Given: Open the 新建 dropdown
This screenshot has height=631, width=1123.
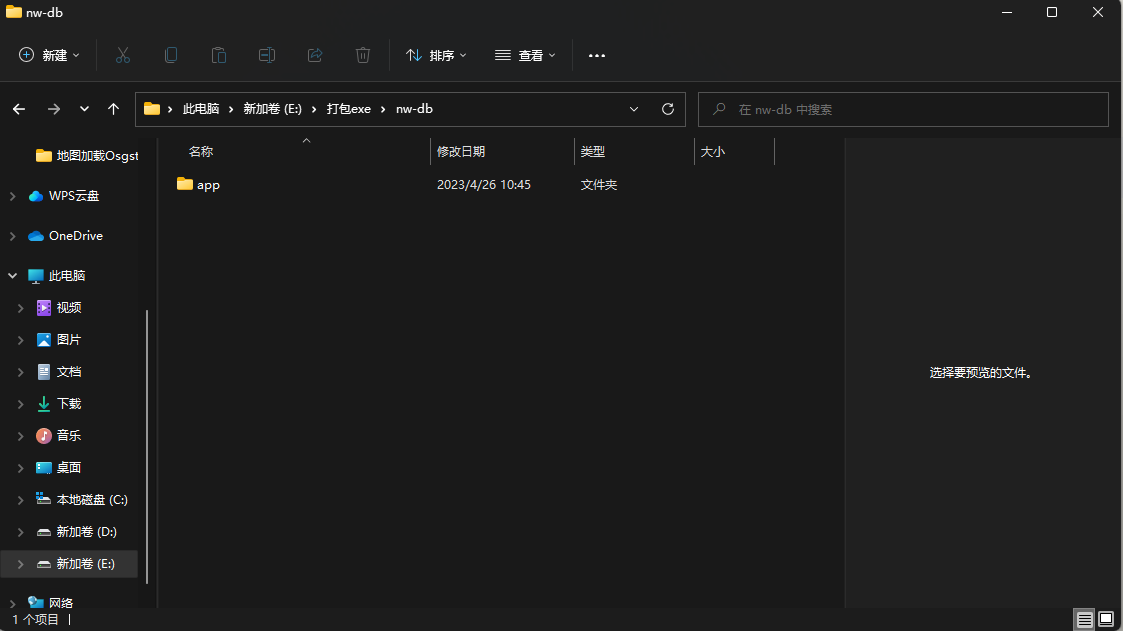Looking at the screenshot, I should (x=48, y=55).
